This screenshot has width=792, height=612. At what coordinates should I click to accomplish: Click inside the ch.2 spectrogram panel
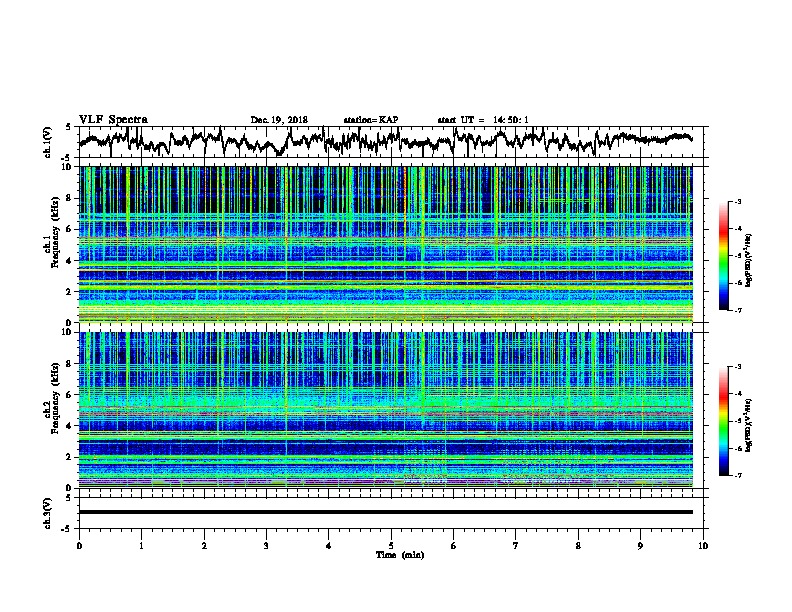[386, 410]
